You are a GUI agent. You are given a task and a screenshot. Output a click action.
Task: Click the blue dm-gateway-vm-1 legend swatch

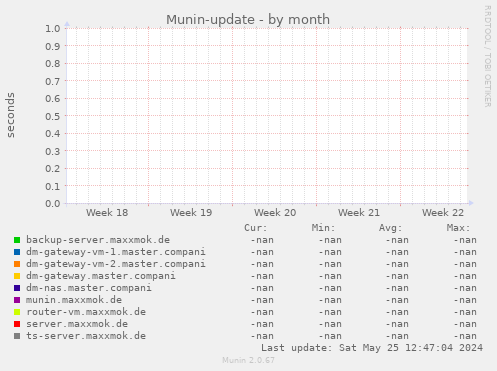17,252
